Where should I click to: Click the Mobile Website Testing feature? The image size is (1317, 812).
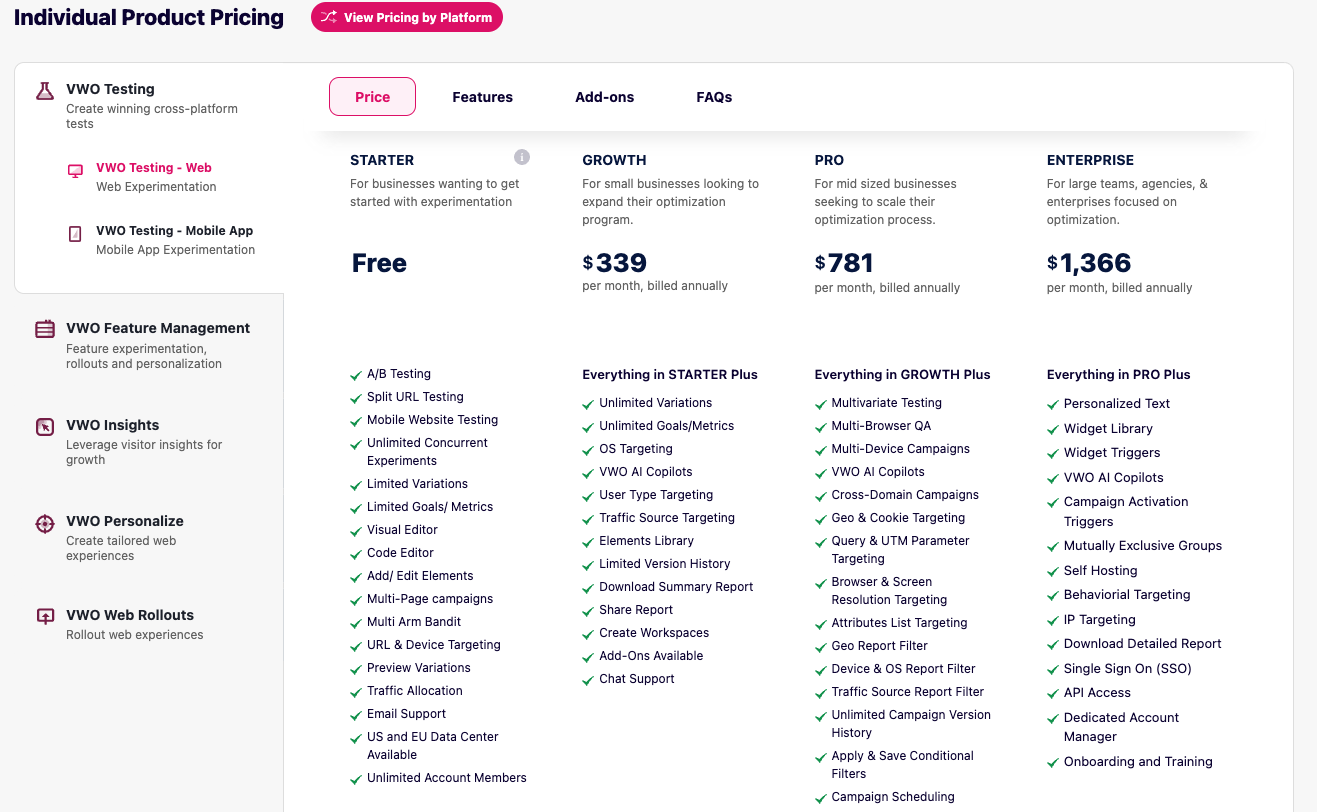pos(432,420)
